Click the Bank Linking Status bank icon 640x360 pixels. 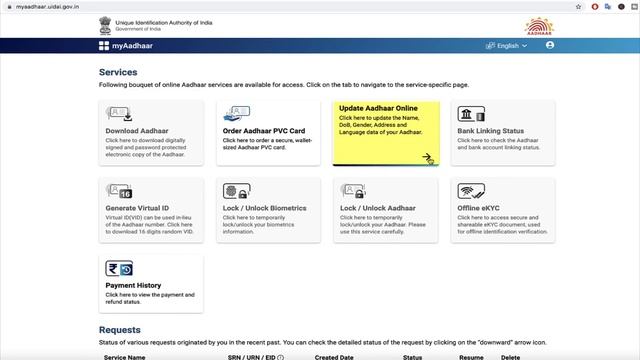click(x=471, y=114)
